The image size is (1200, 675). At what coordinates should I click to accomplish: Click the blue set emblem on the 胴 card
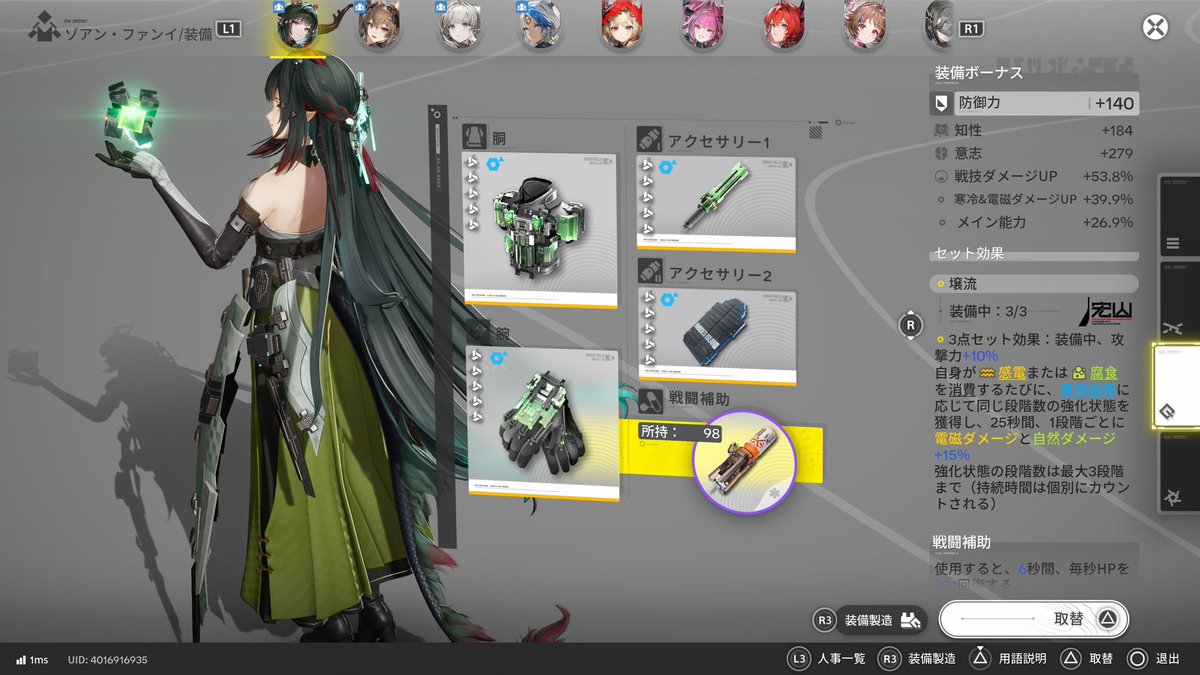click(x=493, y=162)
